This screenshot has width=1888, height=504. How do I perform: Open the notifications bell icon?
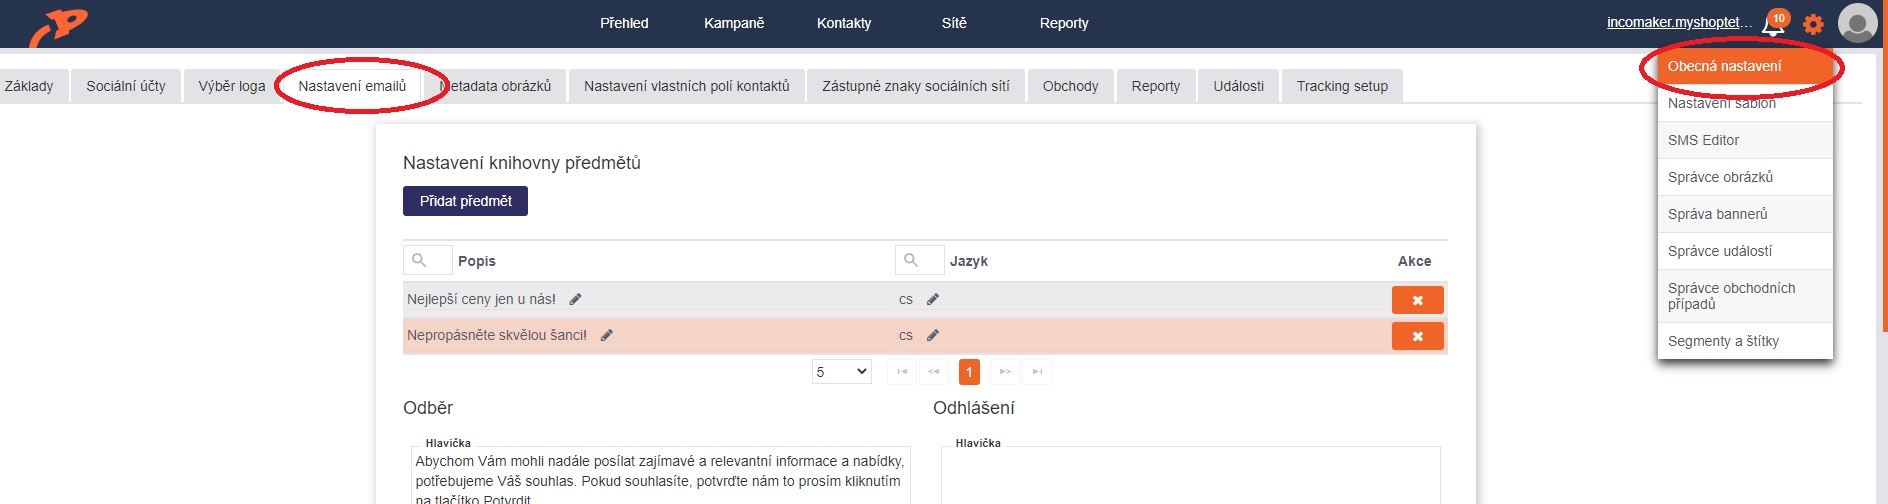coord(1773,25)
